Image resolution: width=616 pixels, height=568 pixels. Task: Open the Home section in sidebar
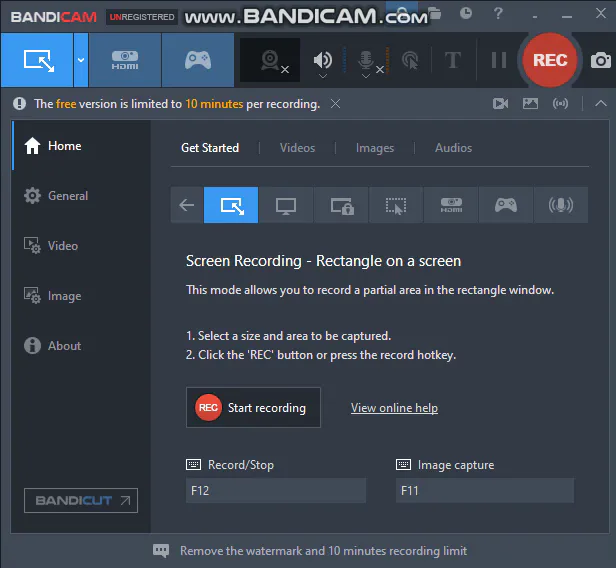[81, 146]
